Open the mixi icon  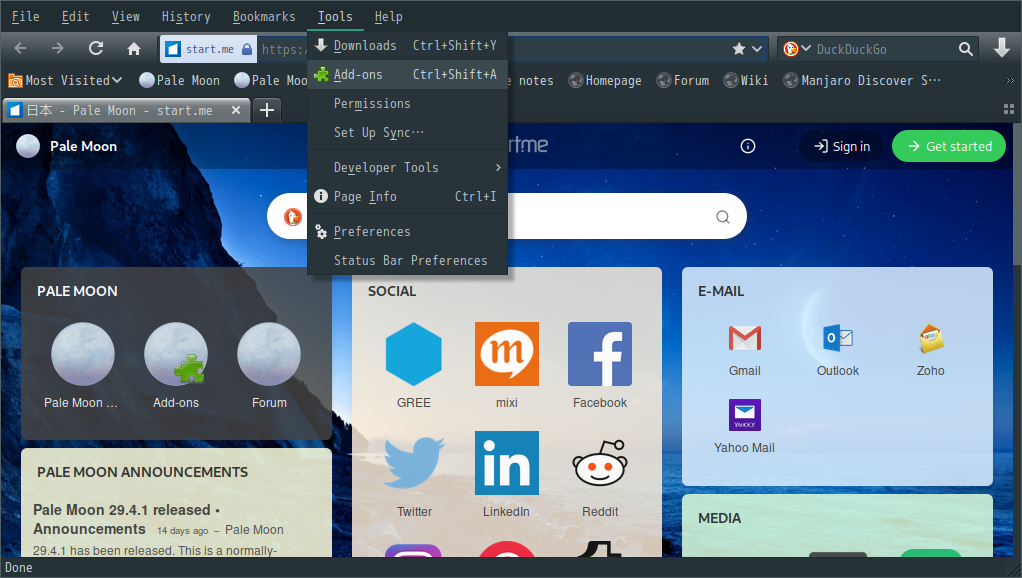pos(506,354)
